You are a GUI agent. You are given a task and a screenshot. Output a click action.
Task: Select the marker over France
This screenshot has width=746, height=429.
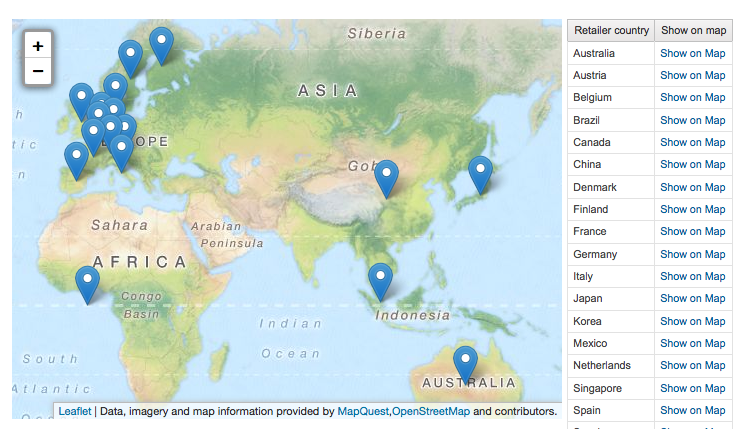point(93,137)
